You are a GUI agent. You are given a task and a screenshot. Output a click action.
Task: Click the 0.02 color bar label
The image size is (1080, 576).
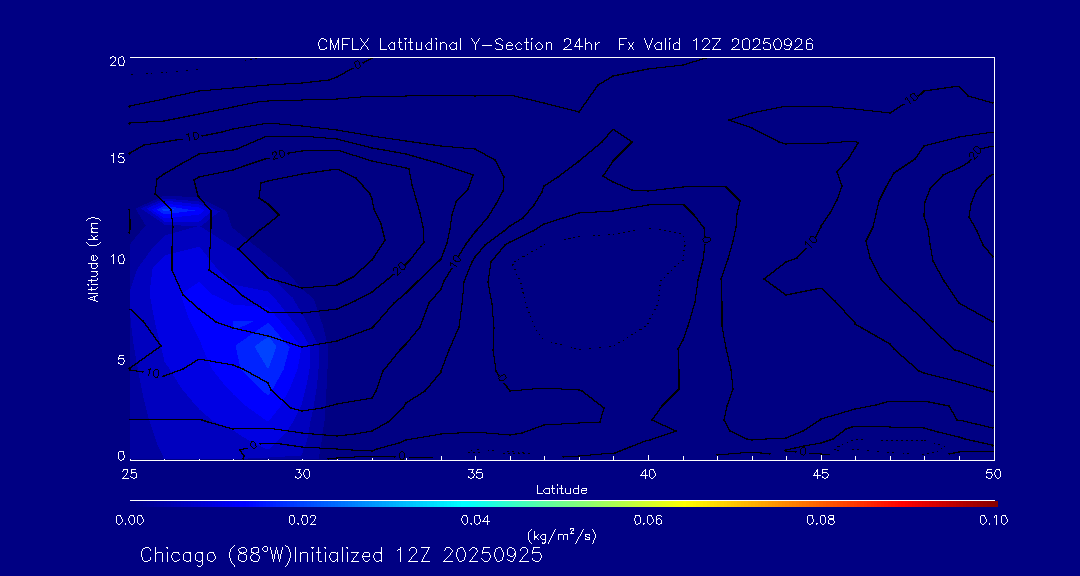[302, 520]
